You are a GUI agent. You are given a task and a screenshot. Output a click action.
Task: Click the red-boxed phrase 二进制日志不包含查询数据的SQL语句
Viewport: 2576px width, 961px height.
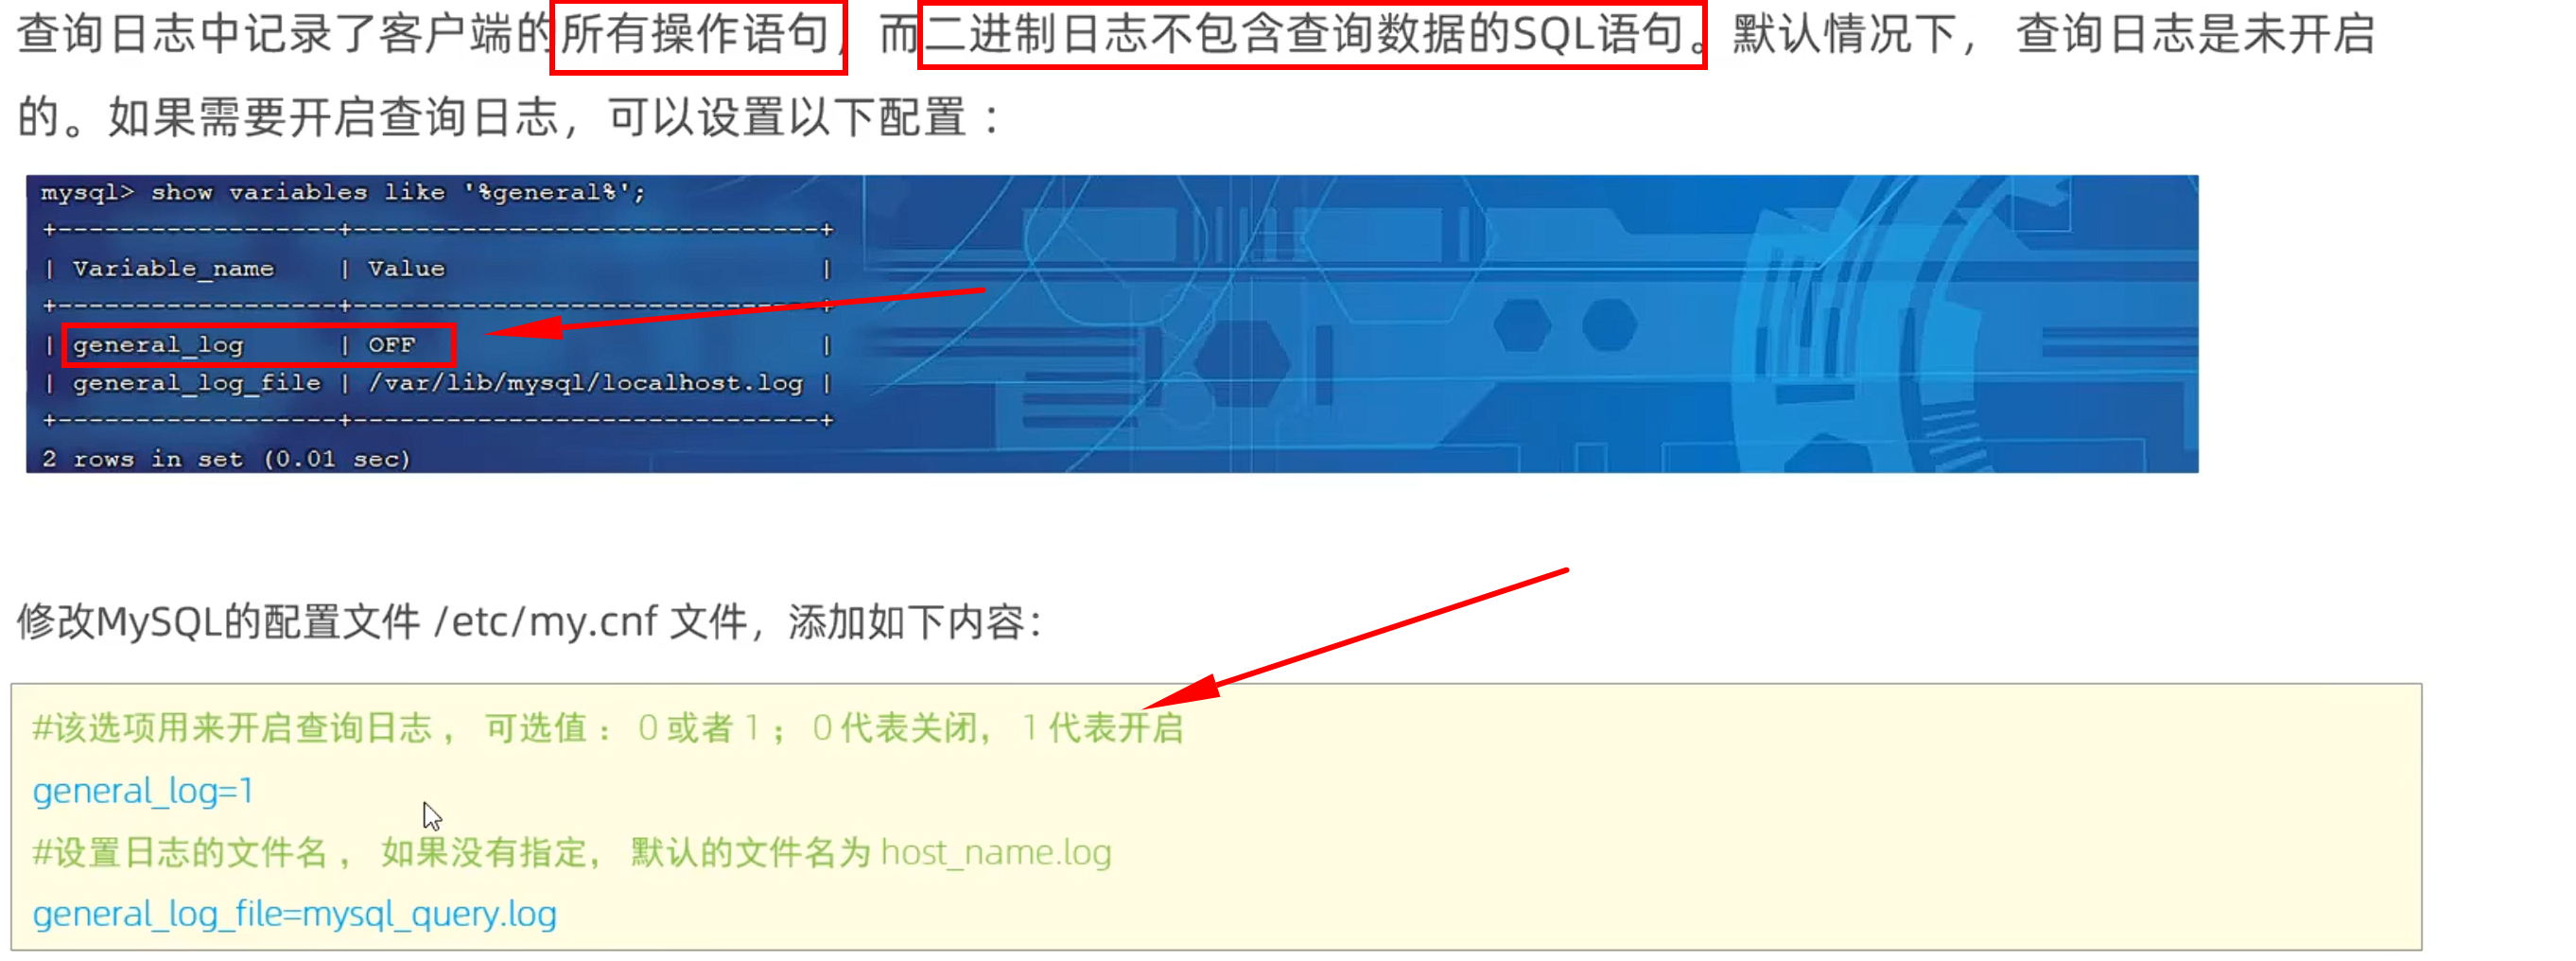tap(1311, 35)
